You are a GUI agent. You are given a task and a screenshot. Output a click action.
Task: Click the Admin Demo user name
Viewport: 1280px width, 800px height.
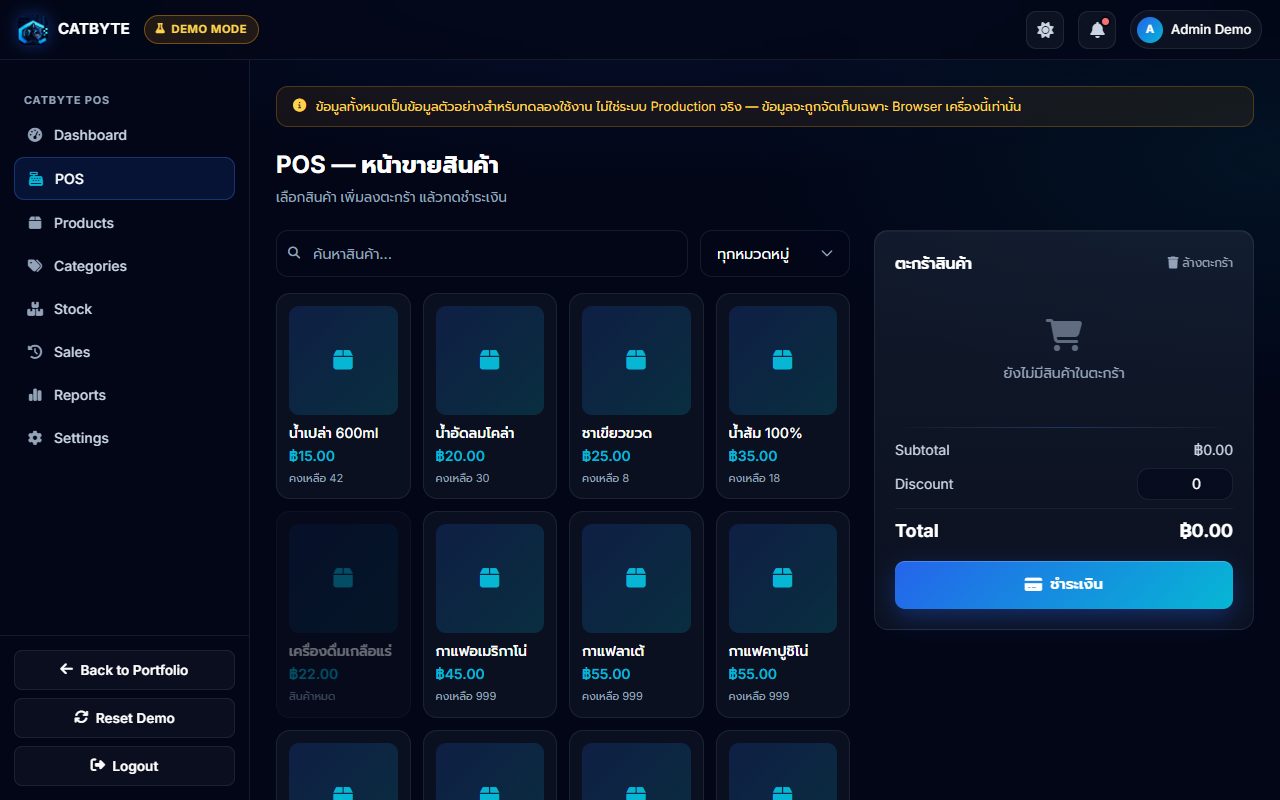coord(1211,30)
